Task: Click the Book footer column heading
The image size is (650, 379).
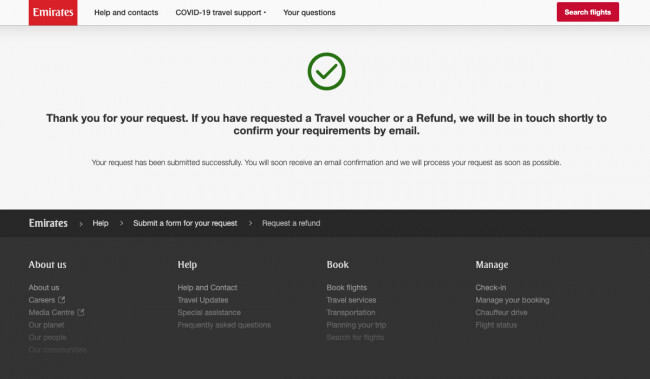Action: tap(337, 265)
